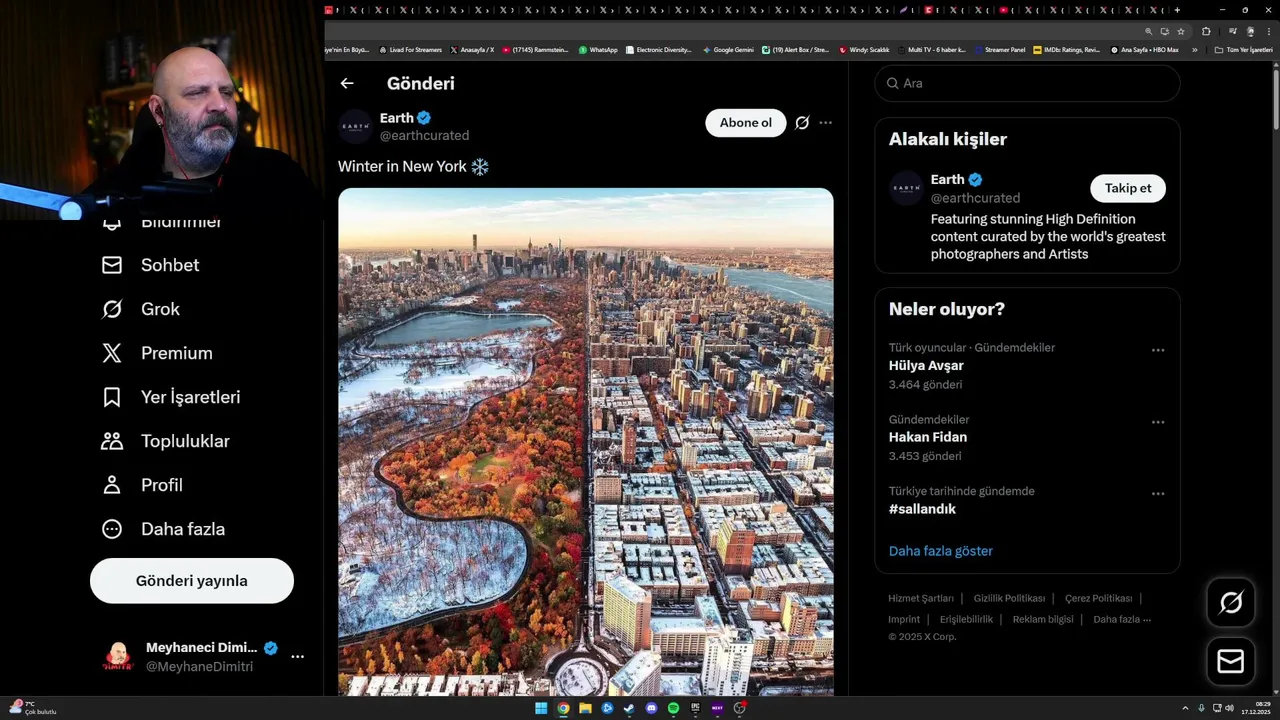Bookmark this page with the star icon
This screenshot has height=720, width=1280.
pyautogui.click(x=1181, y=31)
